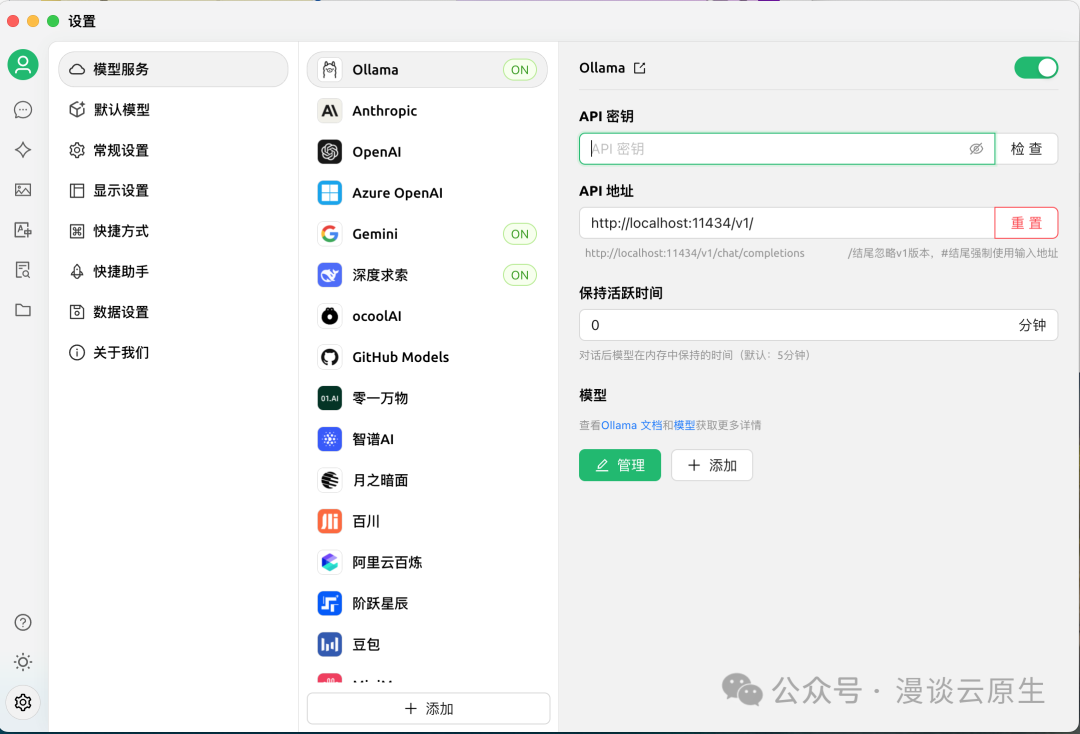Open the chat assistant icon in sidebar
Viewport: 1080px width, 734px height.
coord(23,110)
